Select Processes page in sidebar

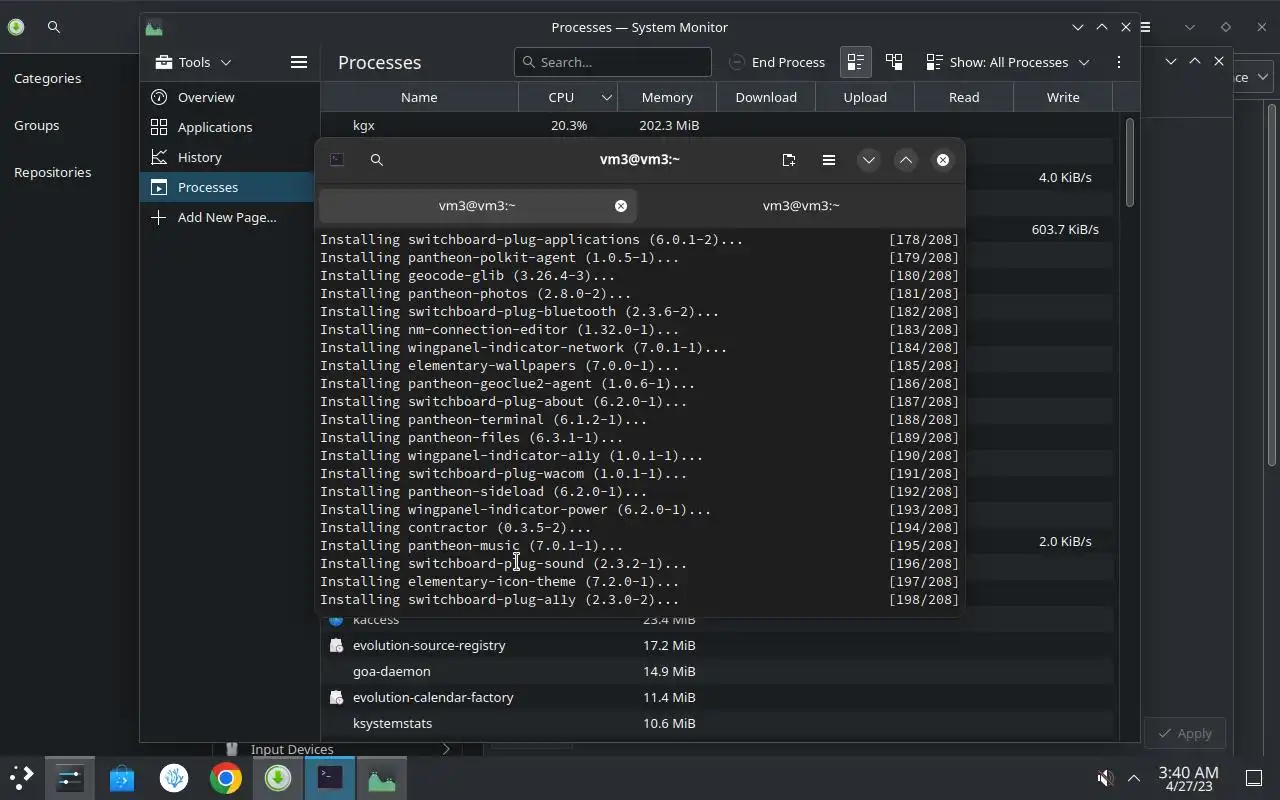[229, 187]
